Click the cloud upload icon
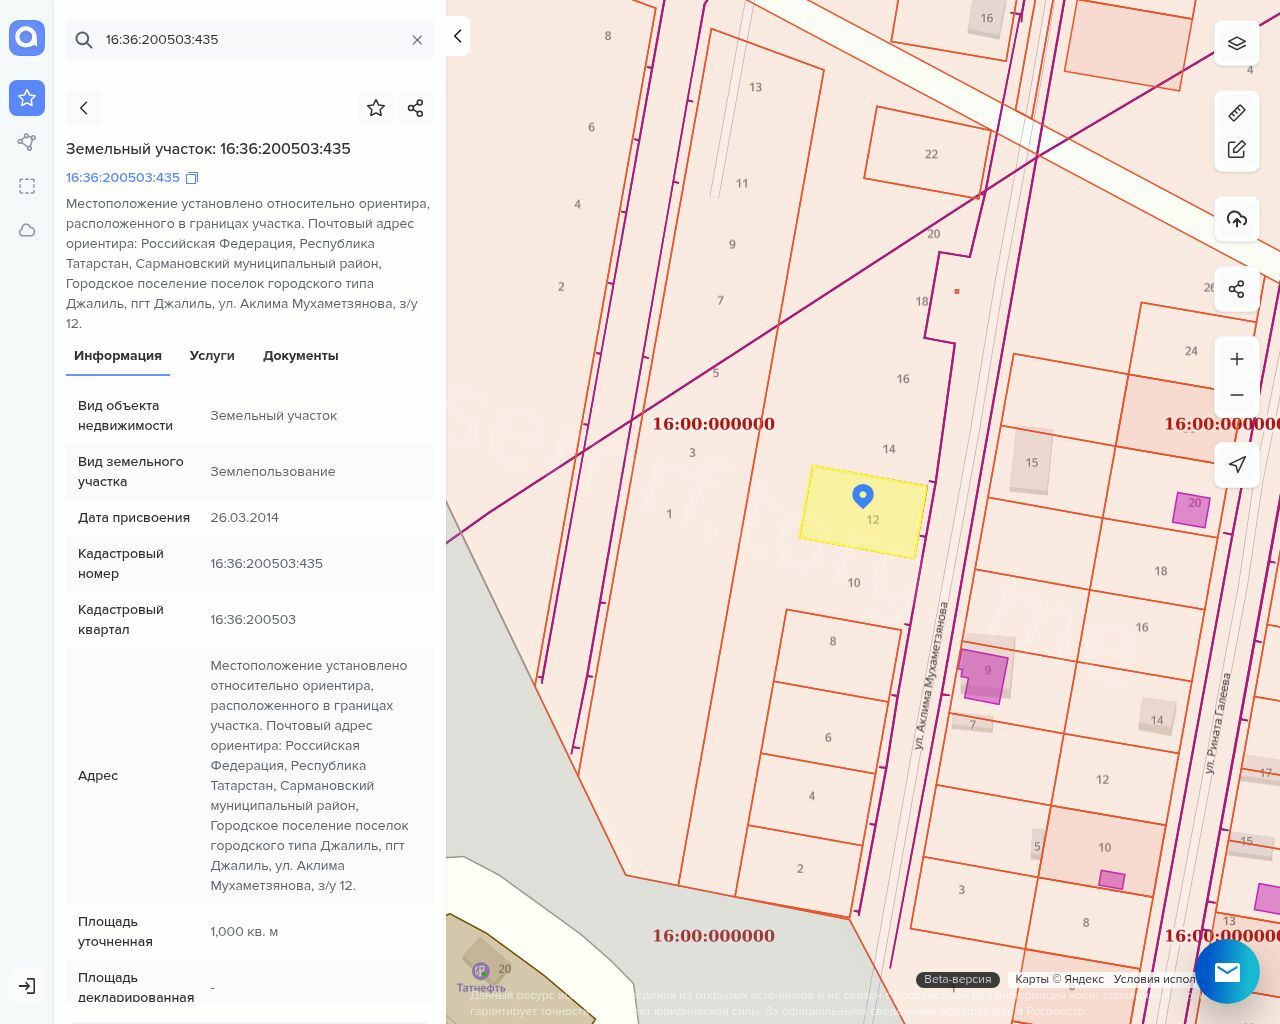Viewport: 1280px width, 1024px height. 1237,219
